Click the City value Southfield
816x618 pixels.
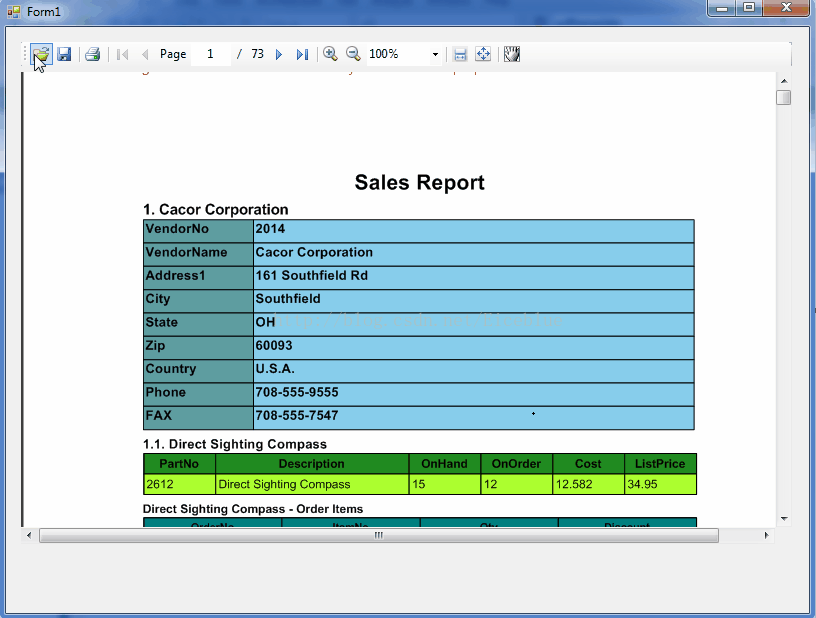pyautogui.click(x=474, y=301)
